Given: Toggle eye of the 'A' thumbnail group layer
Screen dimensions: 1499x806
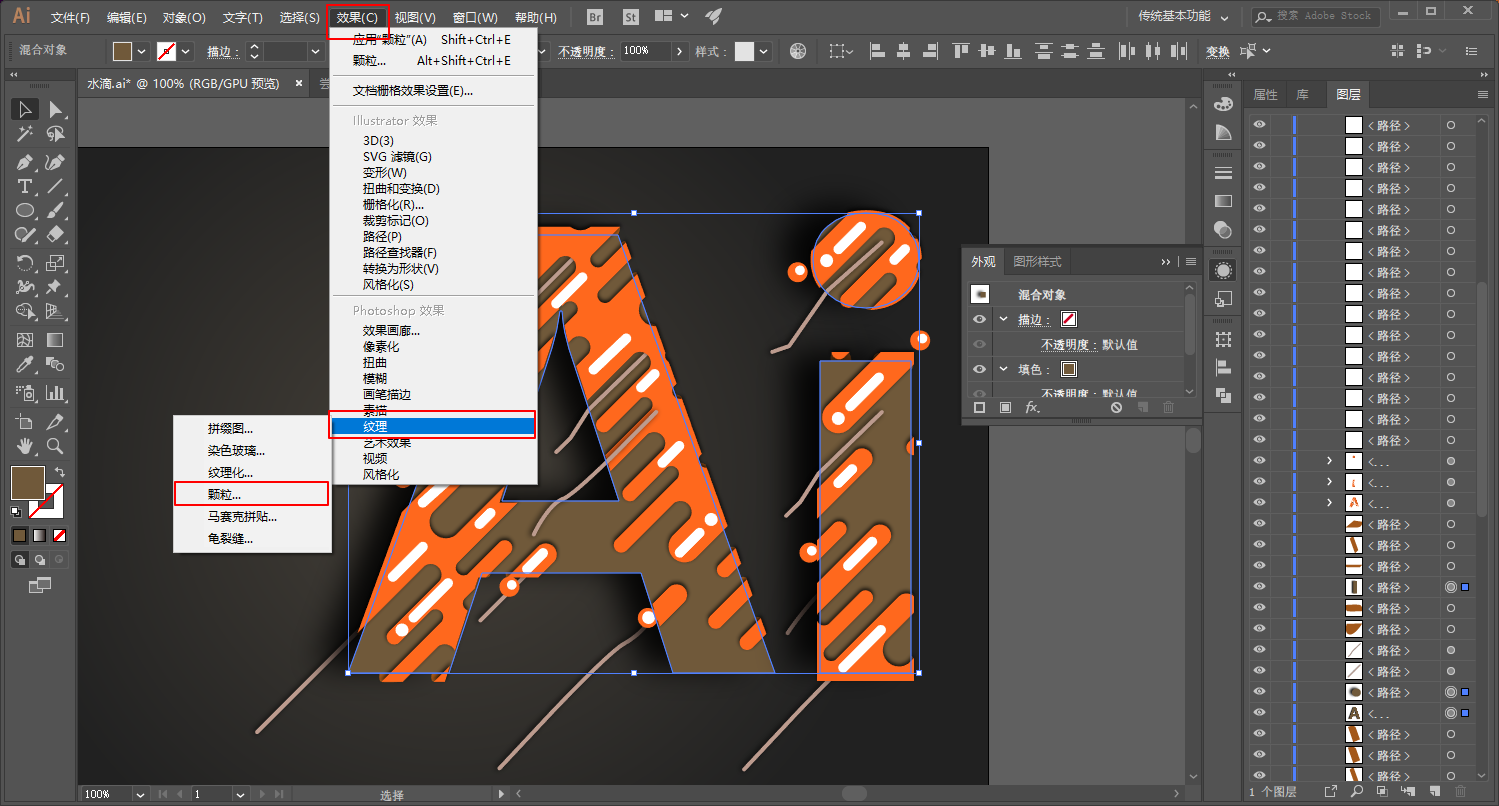Looking at the screenshot, I should pyautogui.click(x=1259, y=713).
